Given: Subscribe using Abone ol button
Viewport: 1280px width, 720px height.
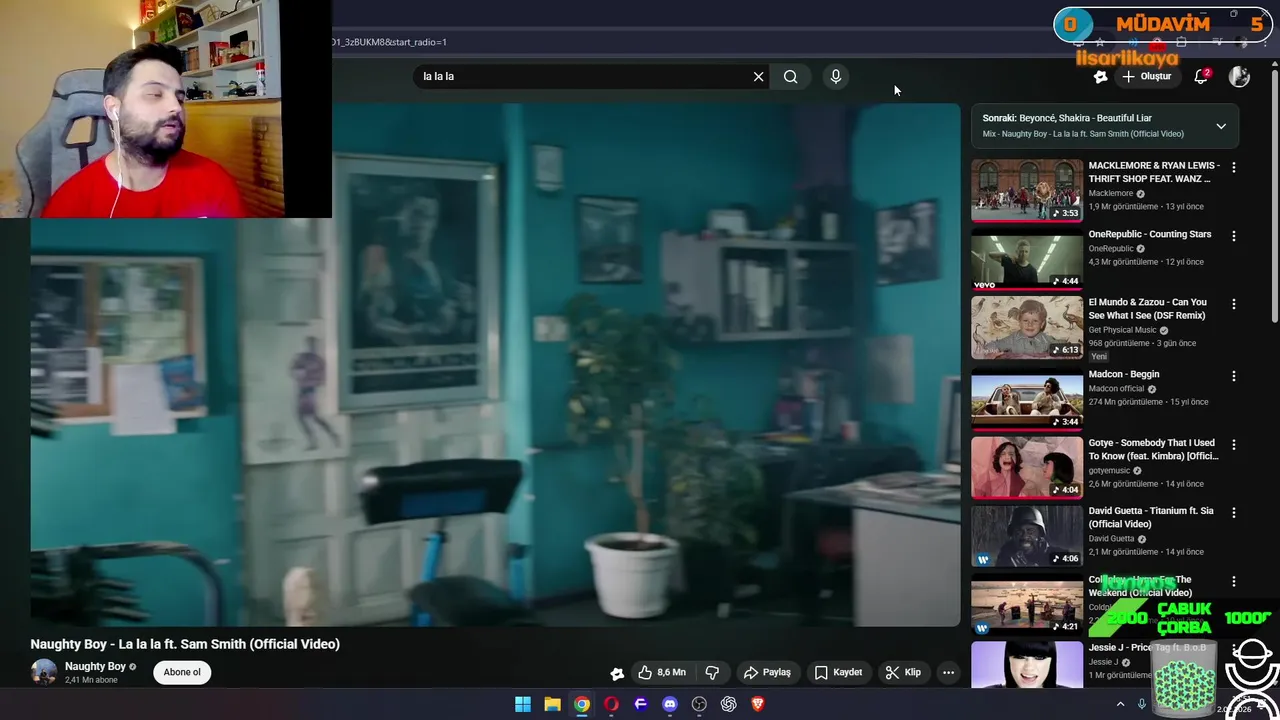Looking at the screenshot, I should (182, 672).
